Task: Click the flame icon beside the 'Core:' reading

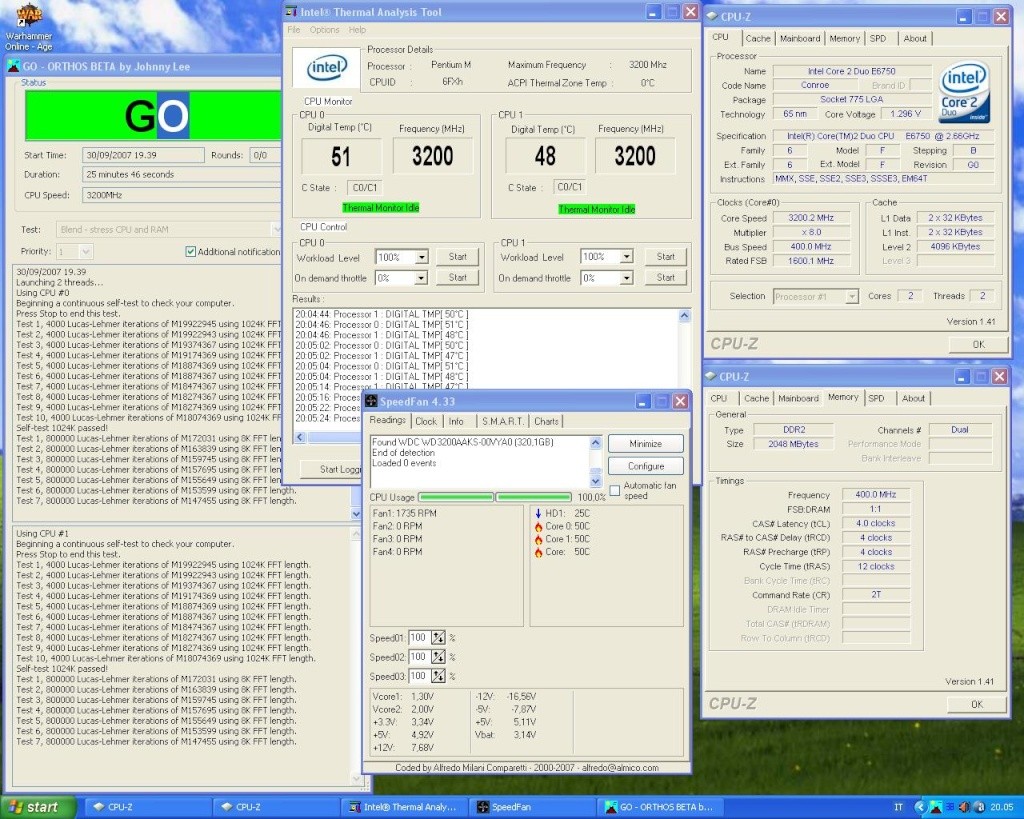Action: [x=538, y=553]
